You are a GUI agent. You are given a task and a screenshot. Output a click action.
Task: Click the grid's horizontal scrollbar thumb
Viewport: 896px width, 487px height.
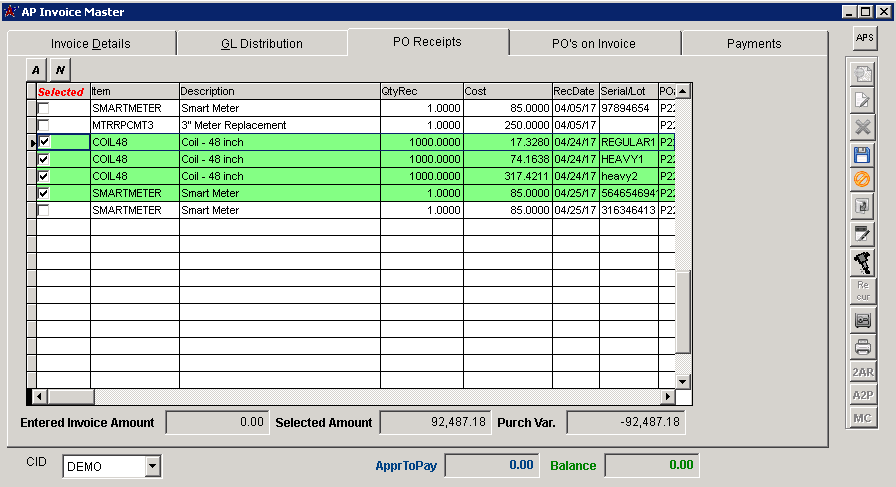70,397
